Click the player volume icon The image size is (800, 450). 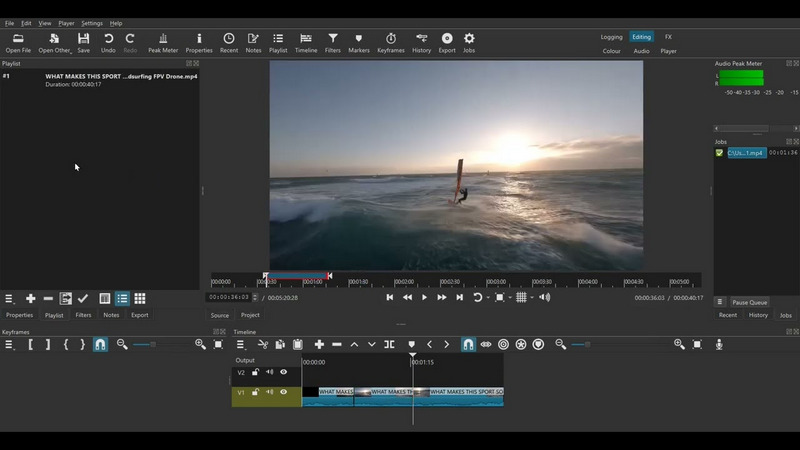coord(544,297)
